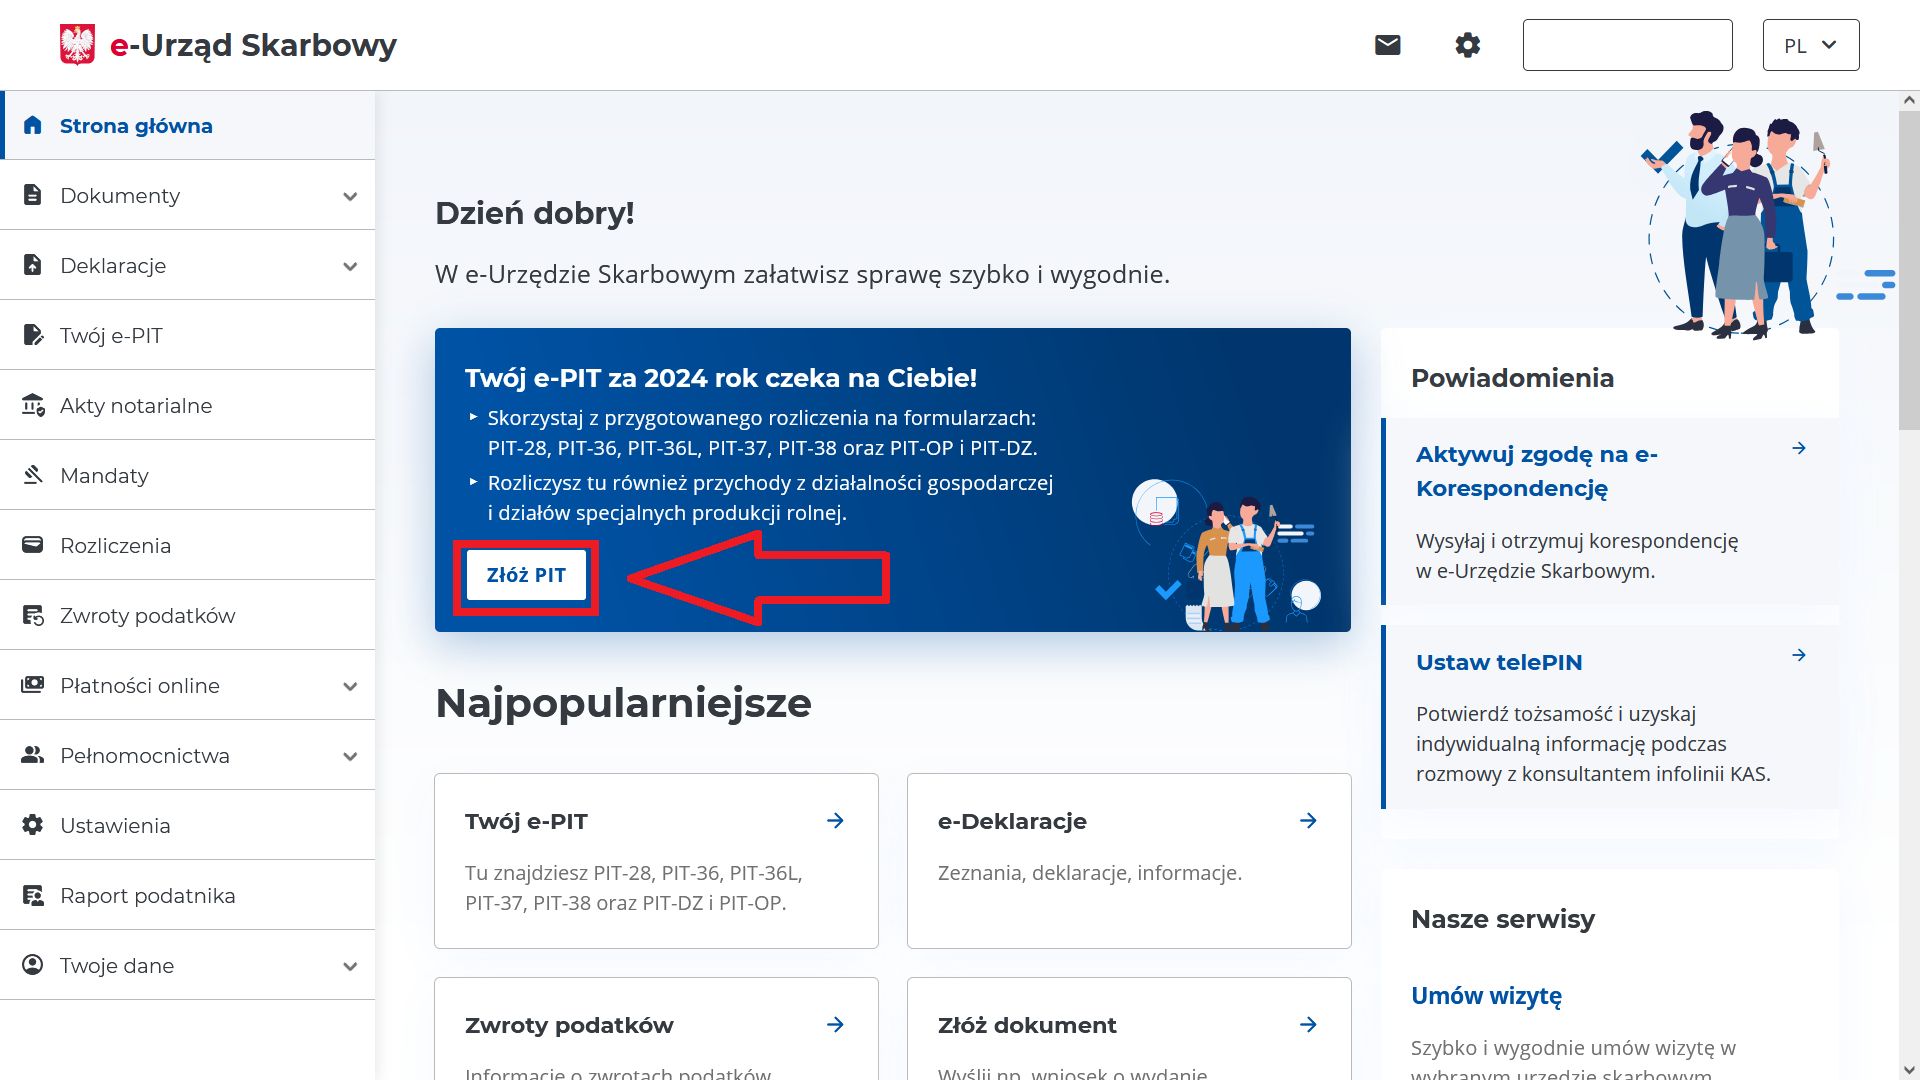1920x1080 pixels.
Task: Select the Akty notarialne sidebar icon
Action: pos(33,405)
